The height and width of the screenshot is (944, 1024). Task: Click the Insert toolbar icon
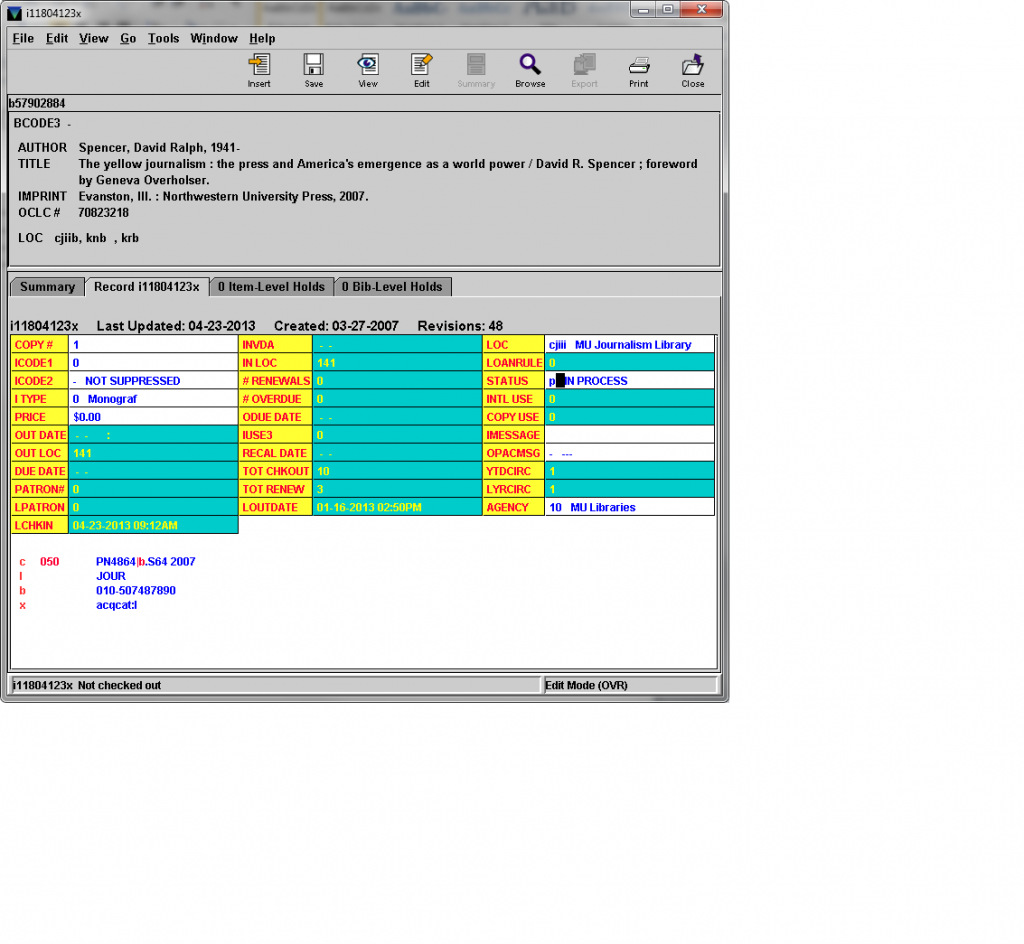[259, 70]
